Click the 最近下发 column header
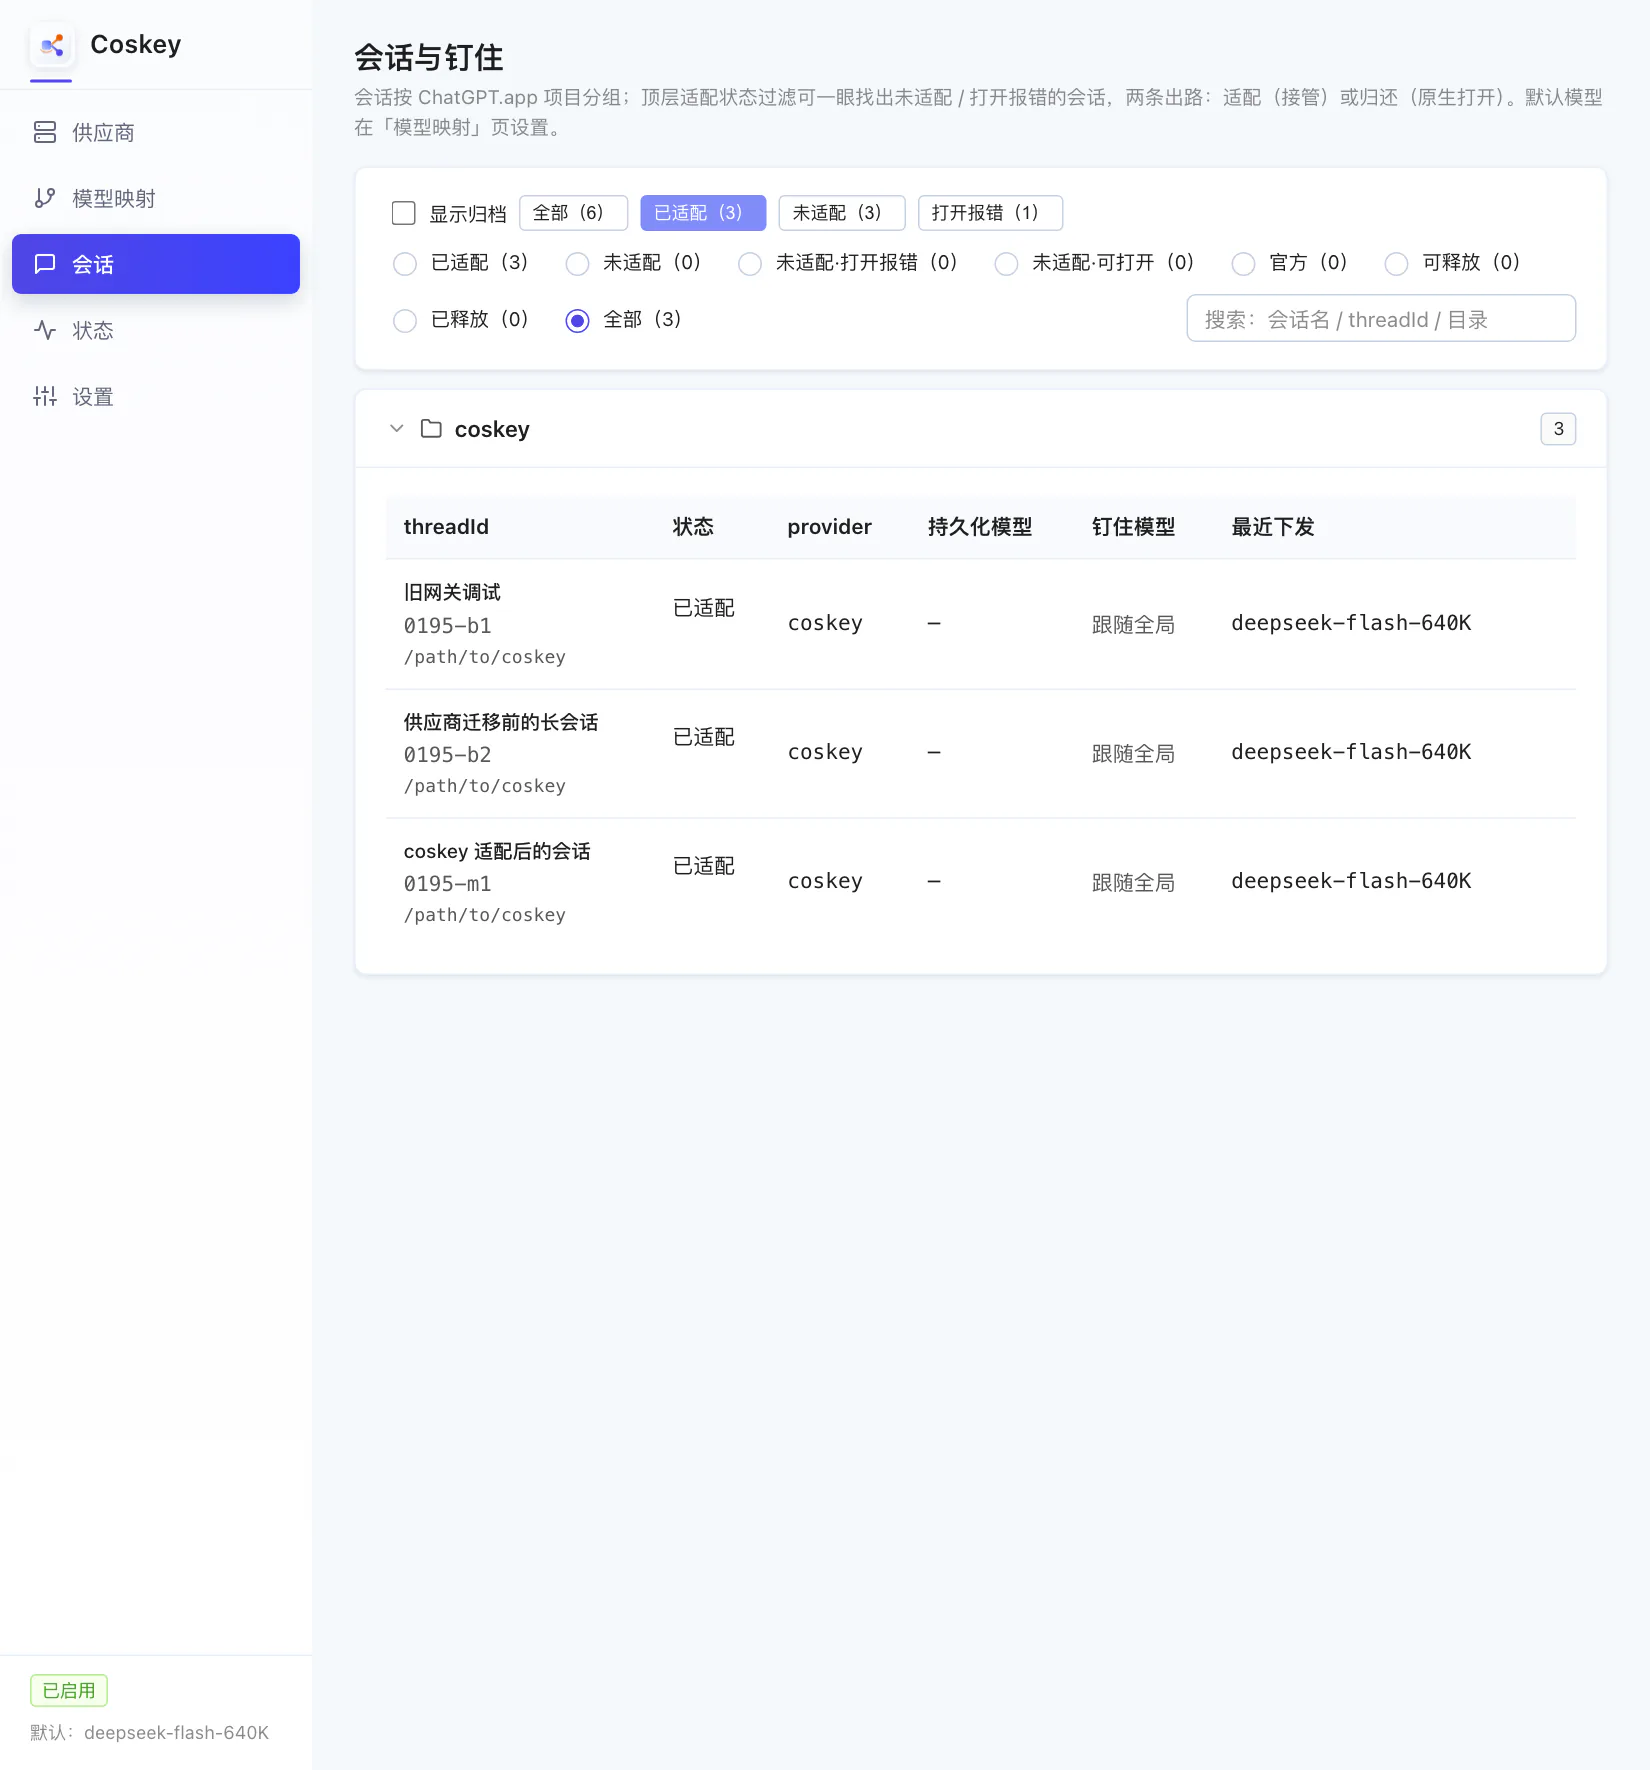Screen dimensions: 1650x1770 pos(1273,527)
